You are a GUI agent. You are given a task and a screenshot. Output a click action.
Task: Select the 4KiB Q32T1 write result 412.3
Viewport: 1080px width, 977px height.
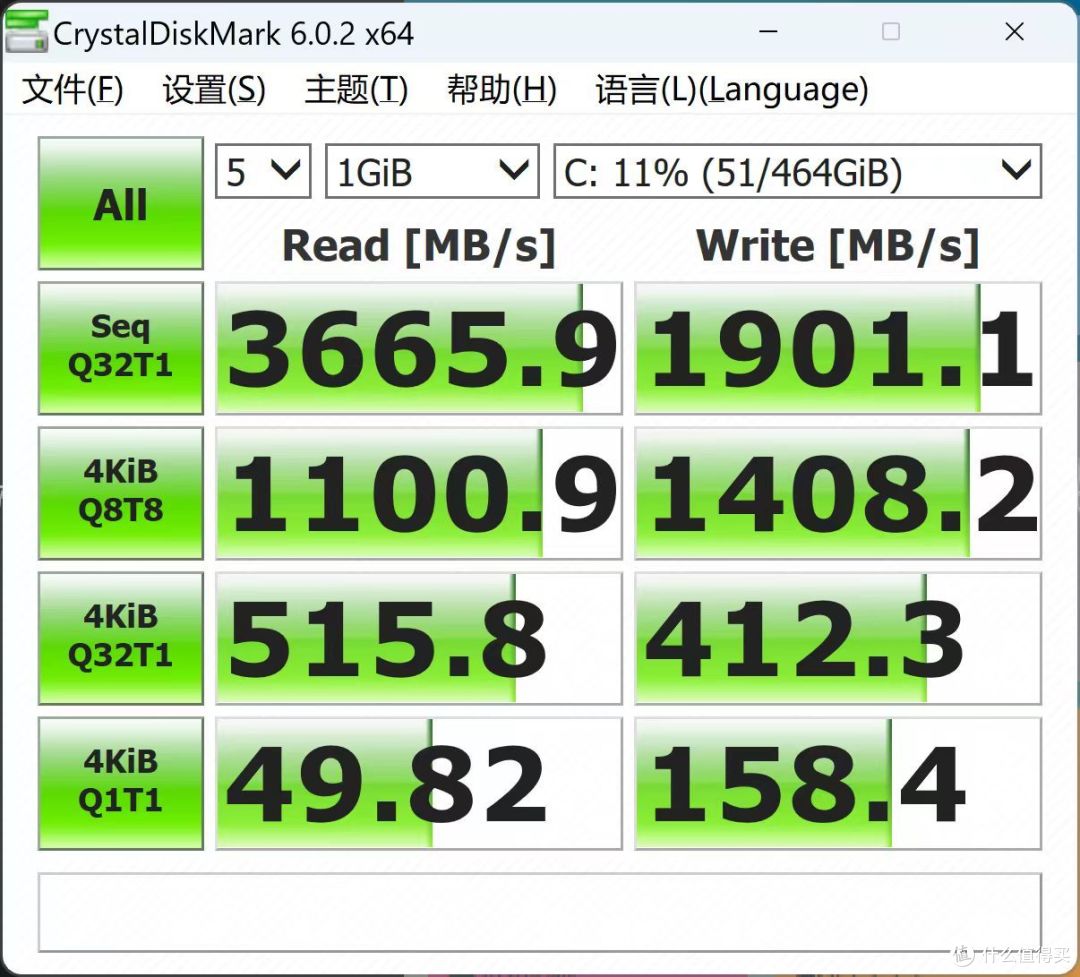click(x=838, y=638)
